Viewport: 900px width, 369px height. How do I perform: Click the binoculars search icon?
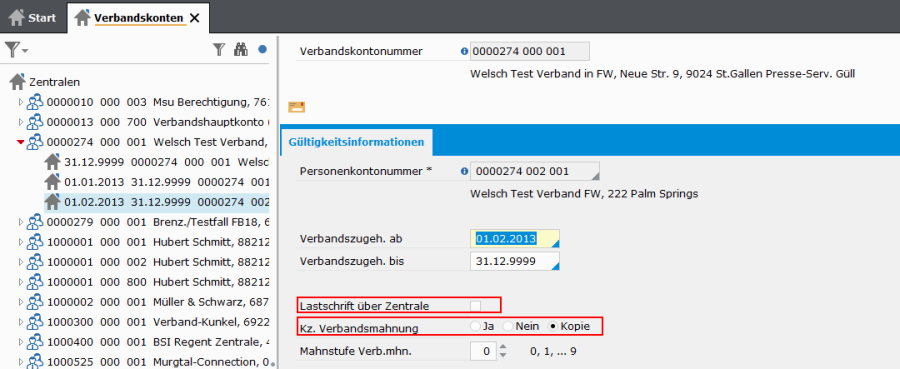click(x=240, y=50)
